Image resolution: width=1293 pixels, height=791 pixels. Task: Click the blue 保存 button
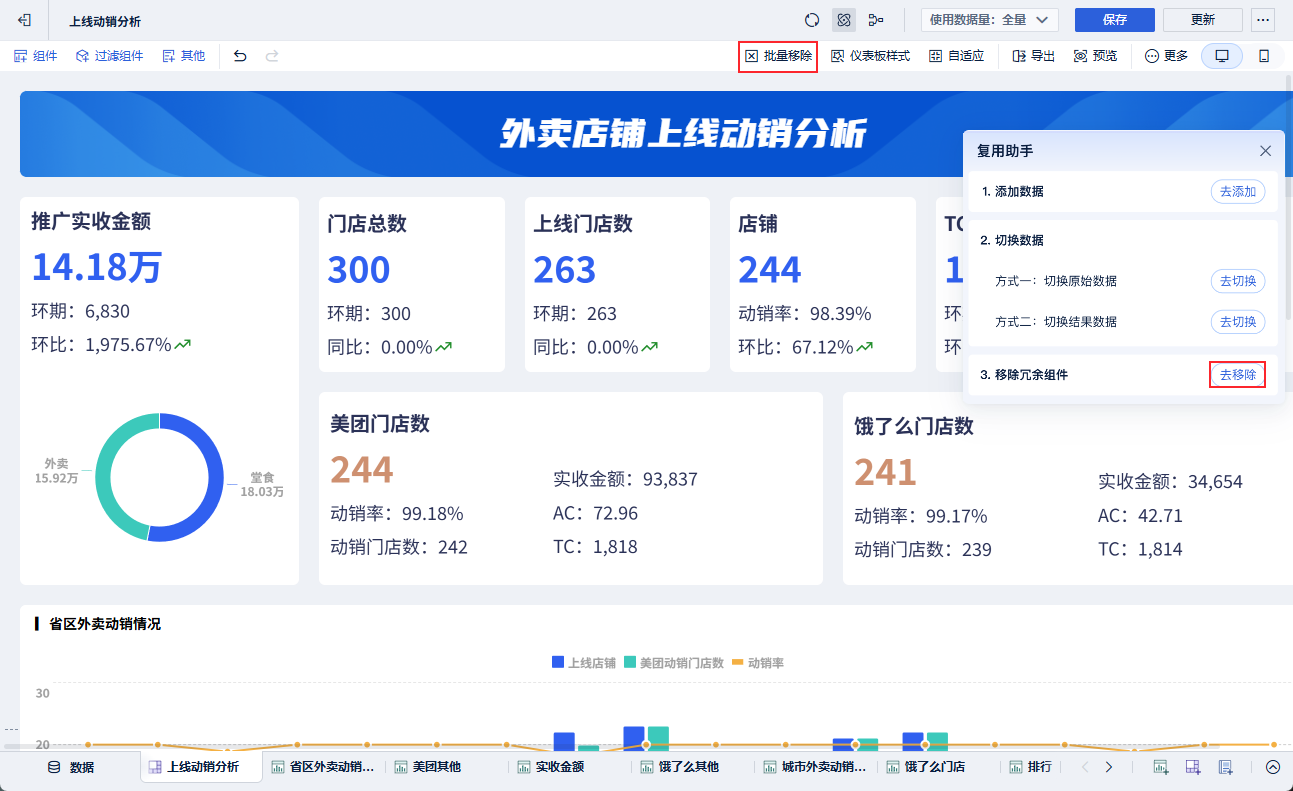pos(1115,20)
